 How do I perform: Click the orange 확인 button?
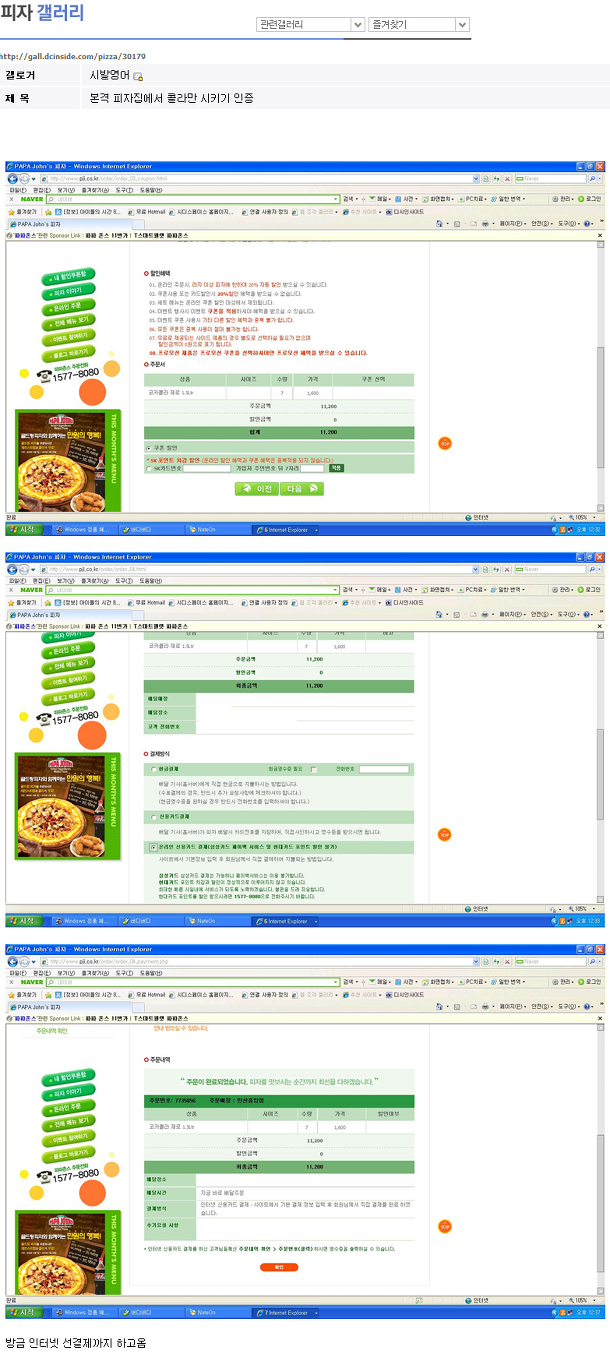tap(278, 1267)
